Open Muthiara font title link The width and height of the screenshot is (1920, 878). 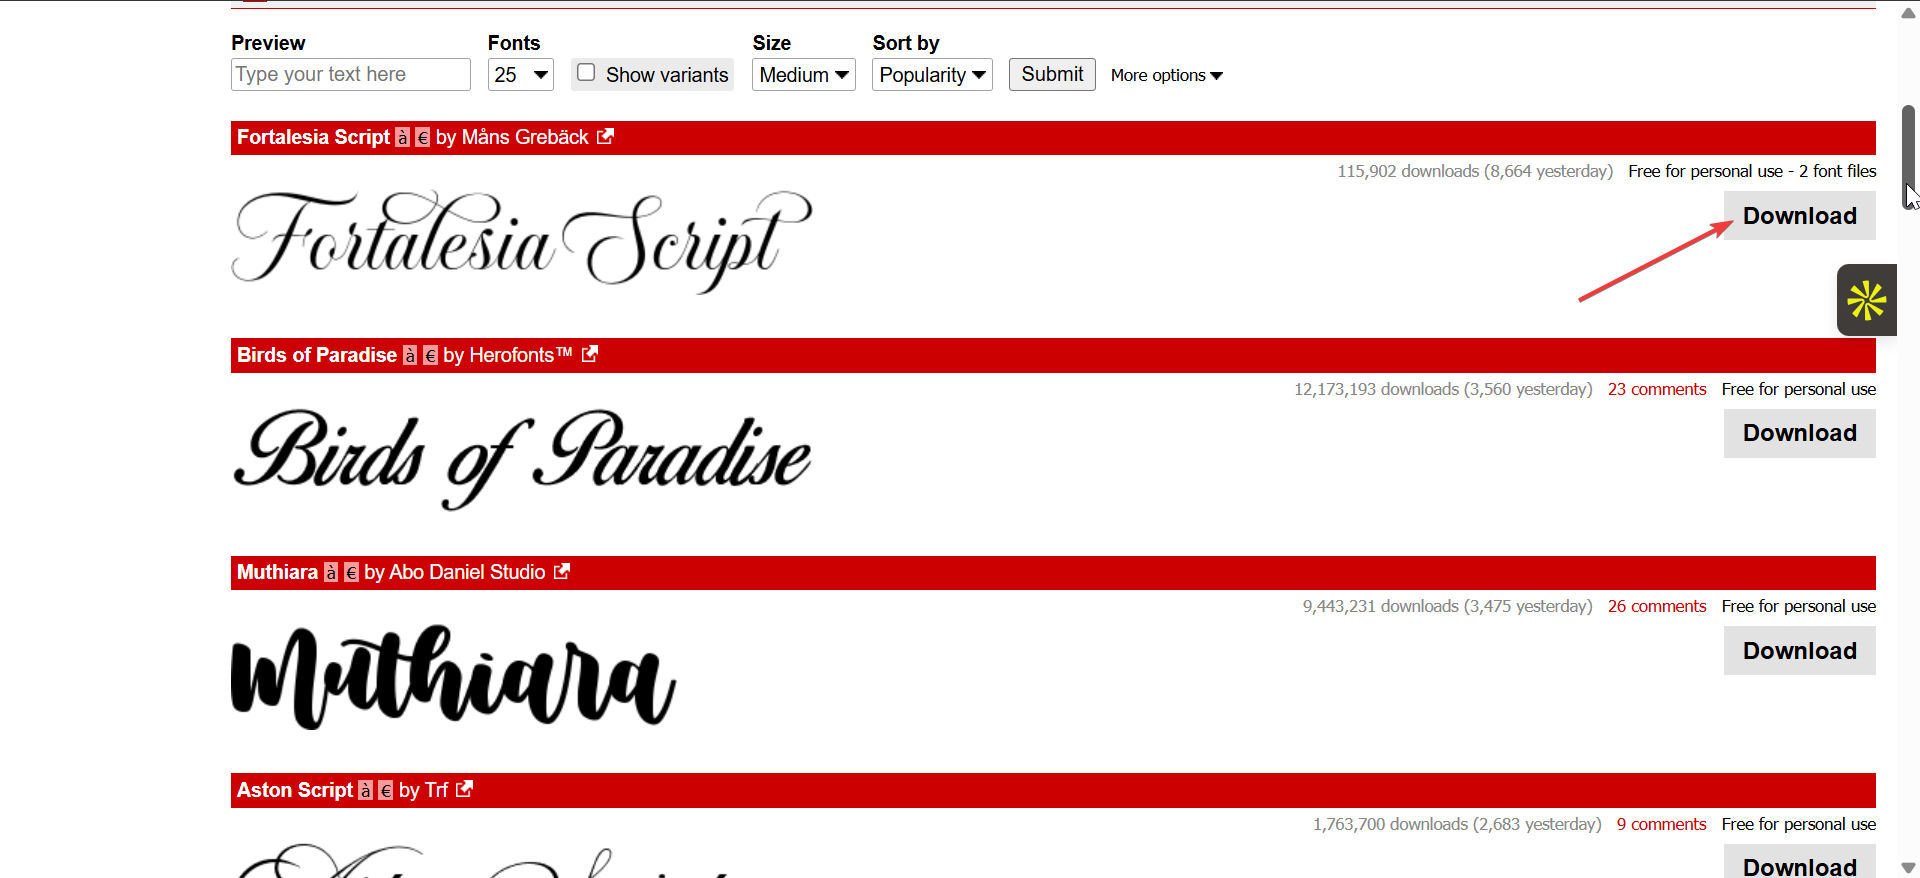(x=277, y=573)
